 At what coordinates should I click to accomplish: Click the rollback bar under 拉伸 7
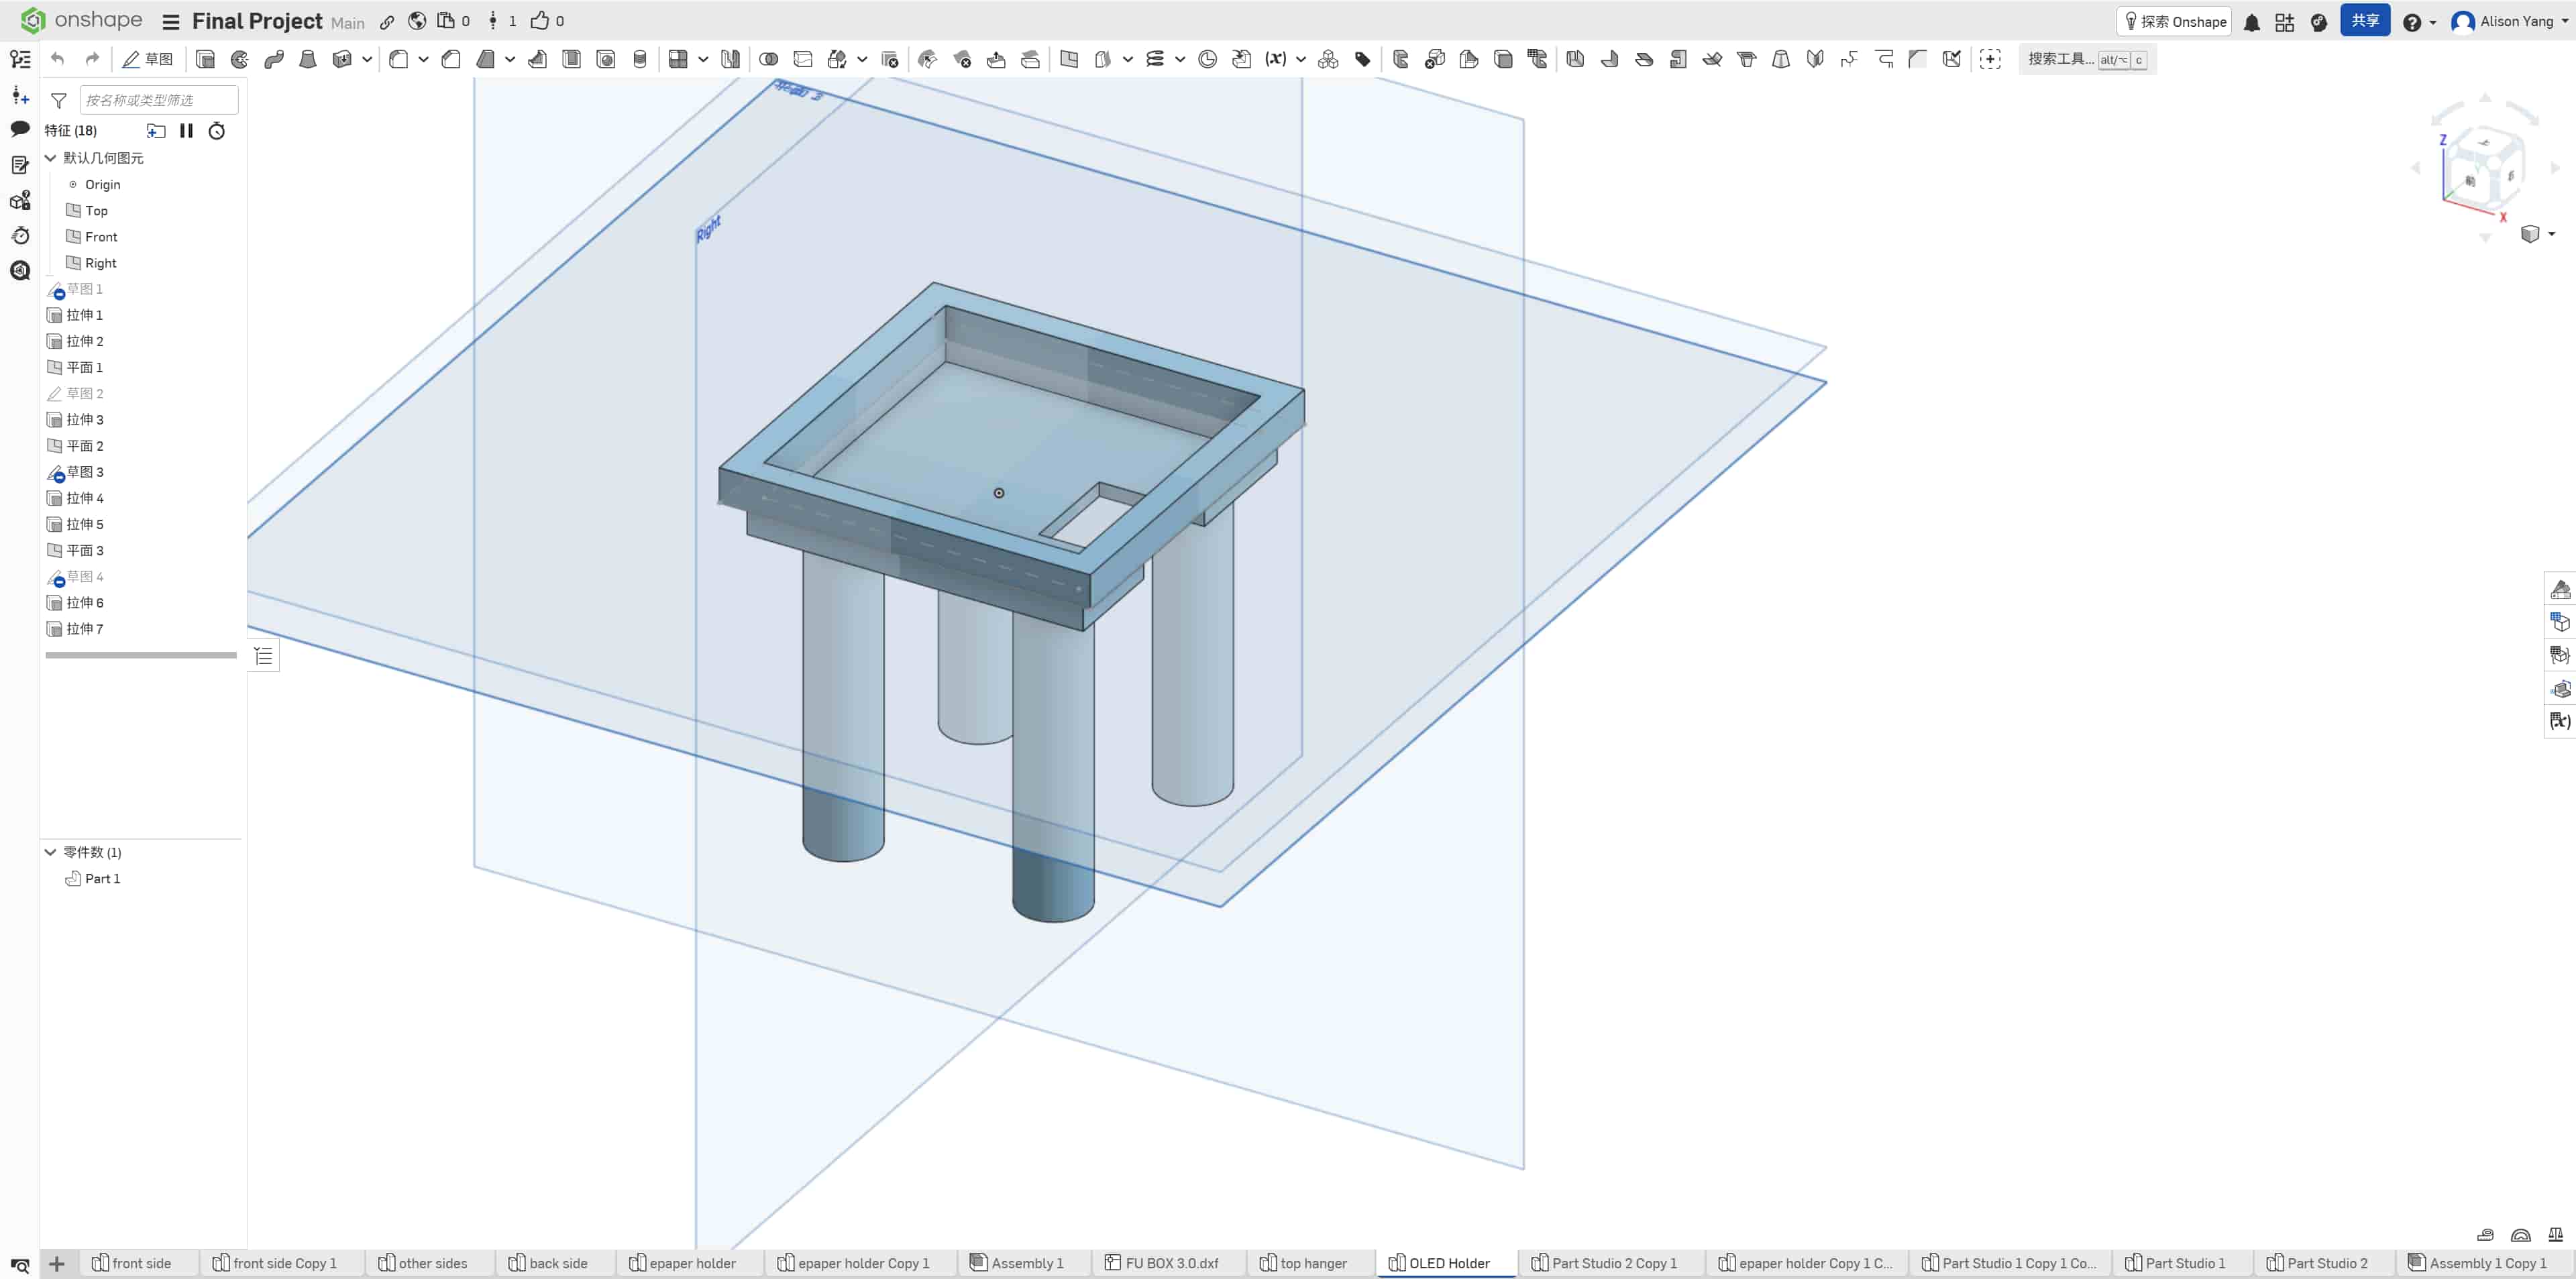pyautogui.click(x=141, y=655)
